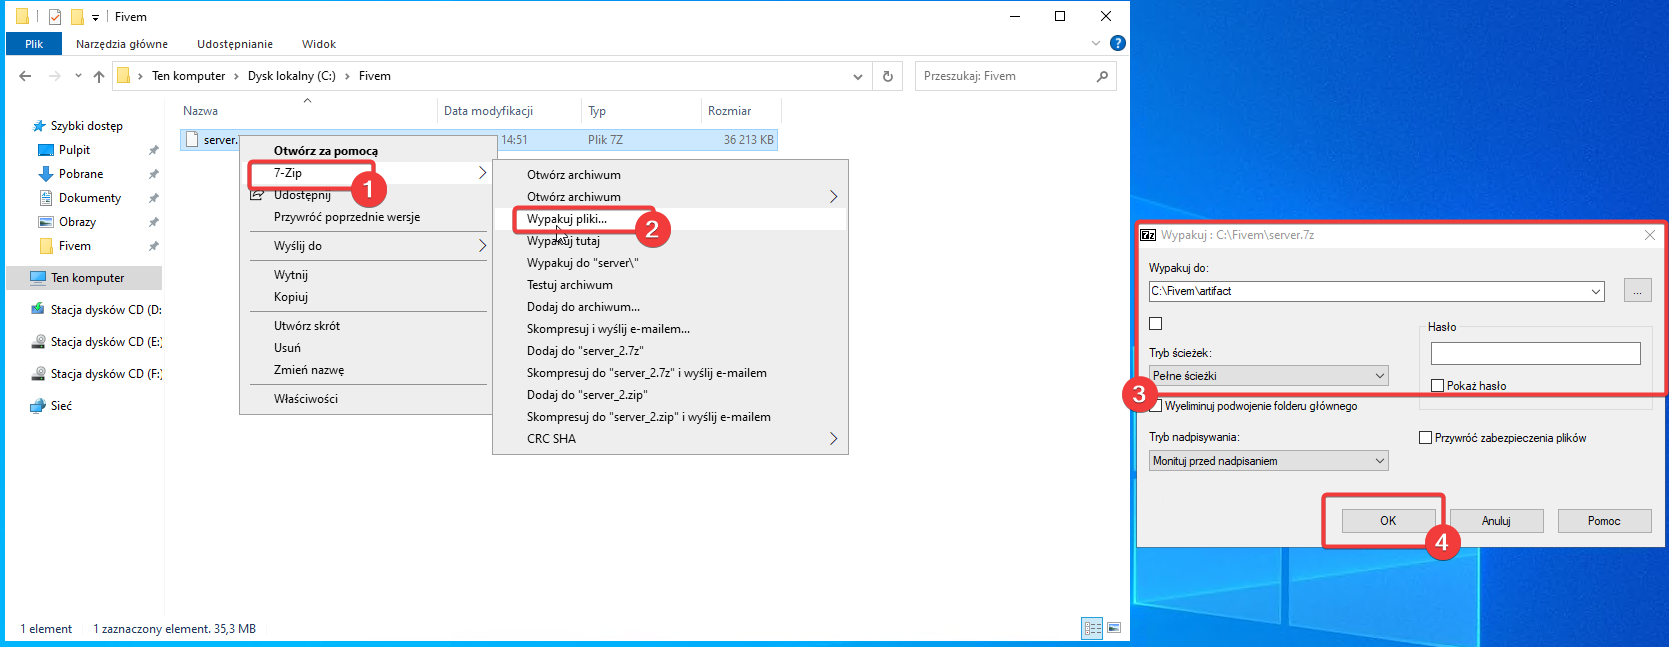Select Wypakuj tutaj from the 7-Zip submenu
1669x647 pixels.
click(563, 241)
